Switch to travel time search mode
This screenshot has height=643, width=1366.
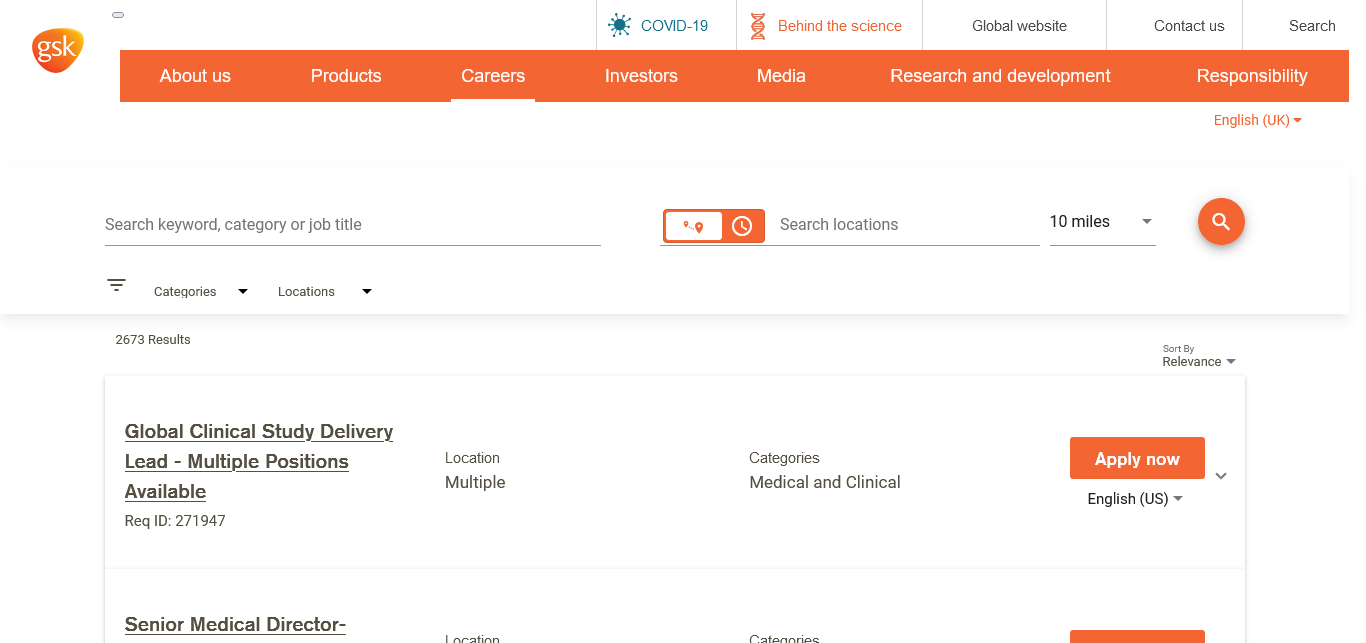click(x=742, y=226)
